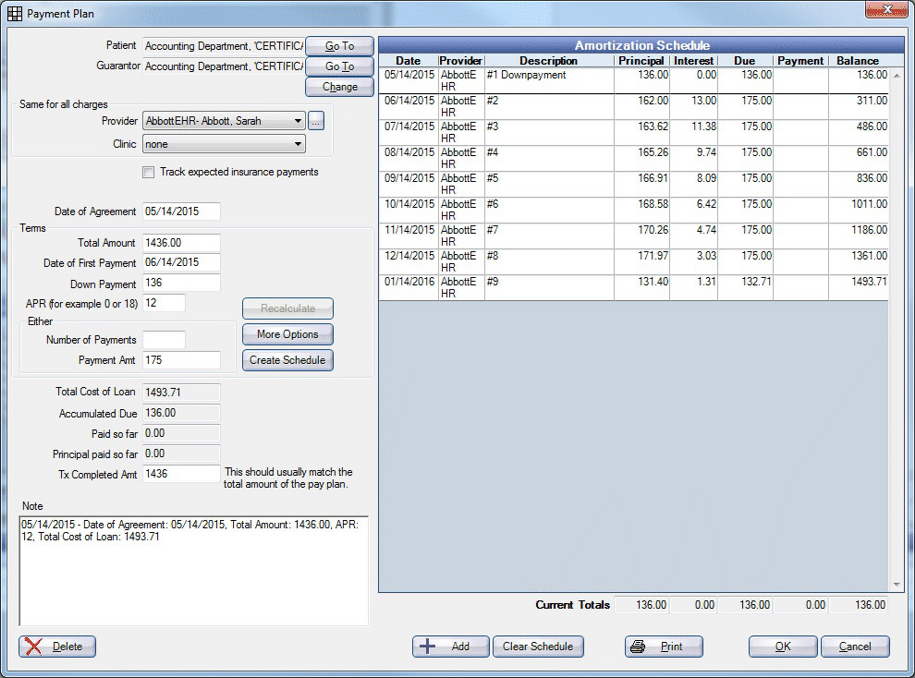This screenshot has width=915, height=678.
Task: Open the Provider dropdown list
Action: pos(298,121)
